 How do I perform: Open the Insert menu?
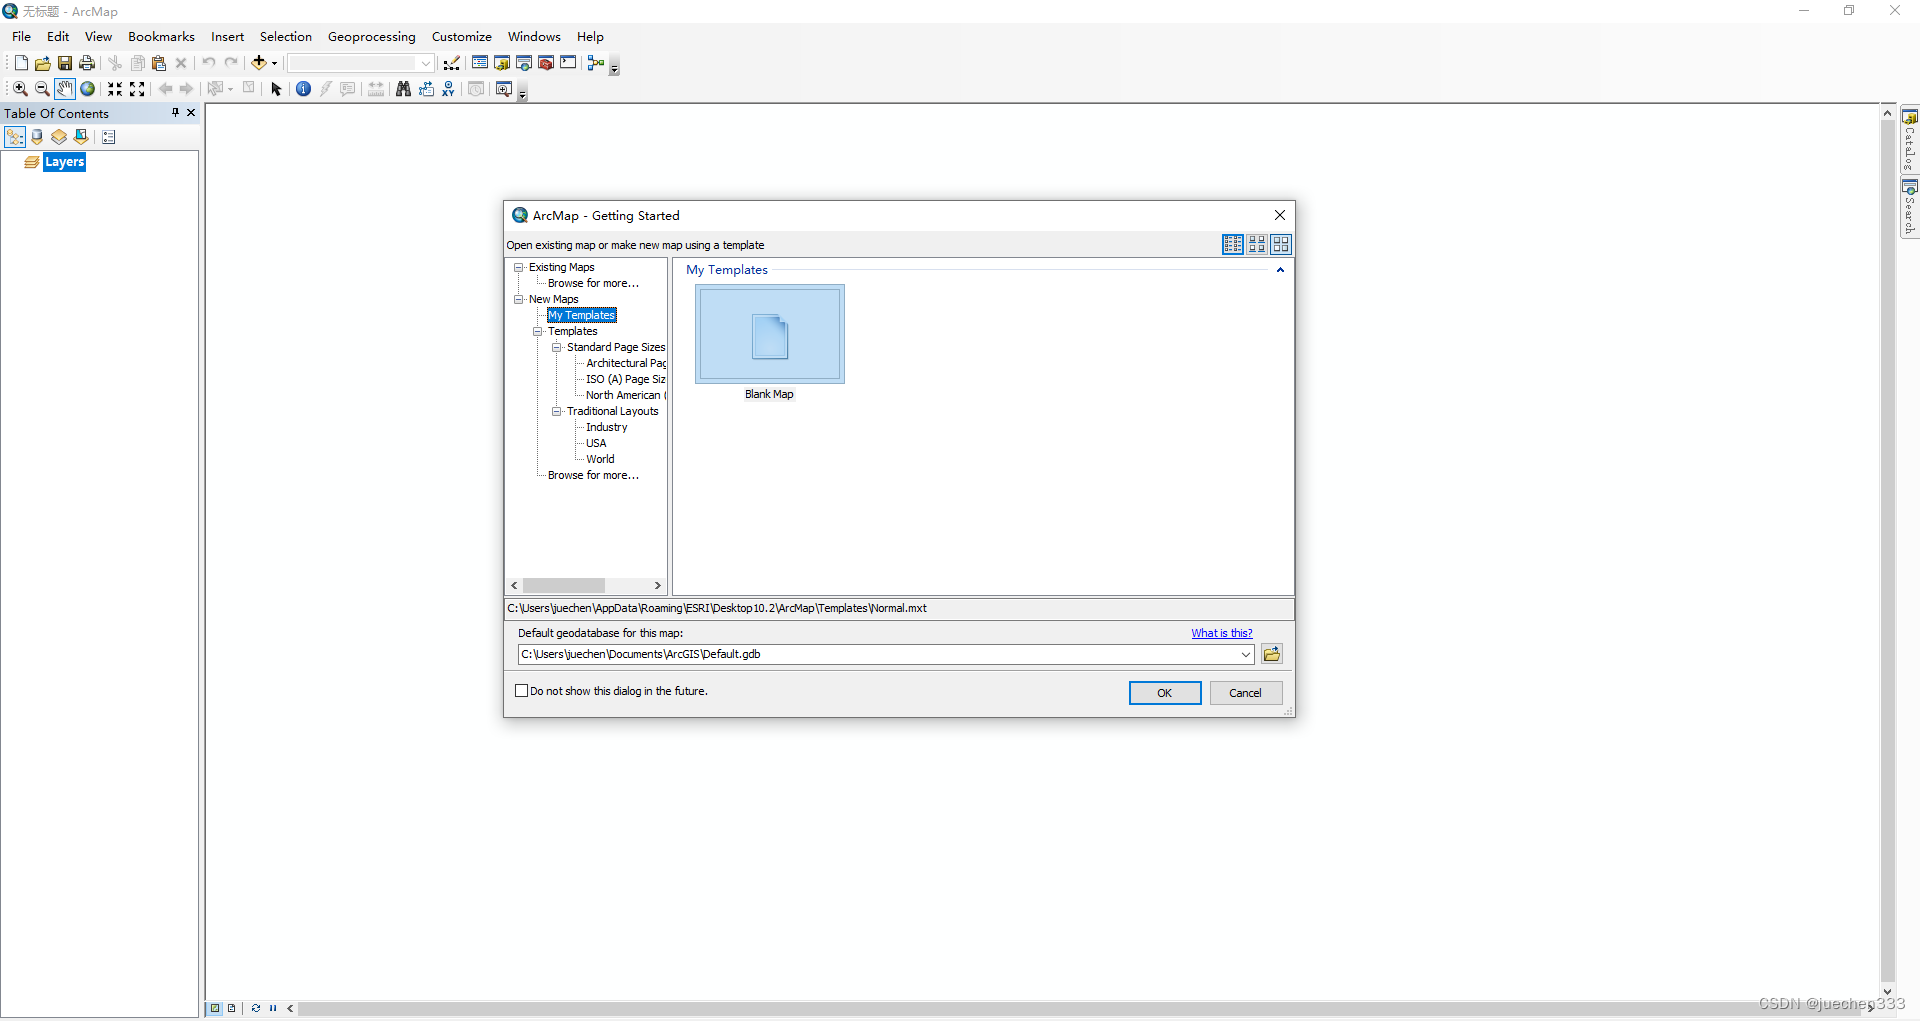pos(227,37)
